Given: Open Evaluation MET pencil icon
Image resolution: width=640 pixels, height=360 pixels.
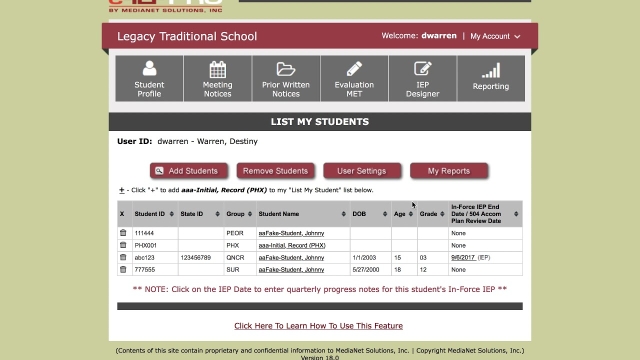Looking at the screenshot, I should 354,69.
